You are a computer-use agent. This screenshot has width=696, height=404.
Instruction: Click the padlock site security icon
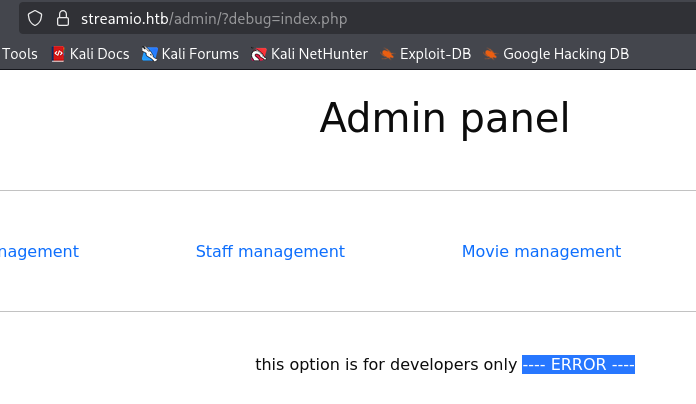click(62, 18)
